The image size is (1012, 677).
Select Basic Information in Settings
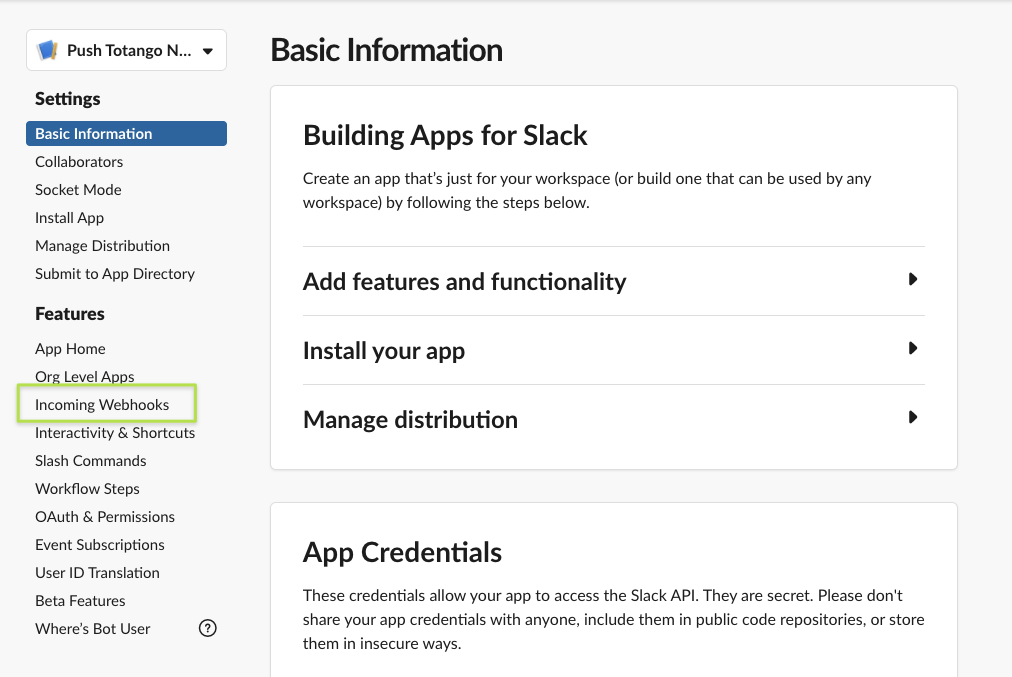126,134
